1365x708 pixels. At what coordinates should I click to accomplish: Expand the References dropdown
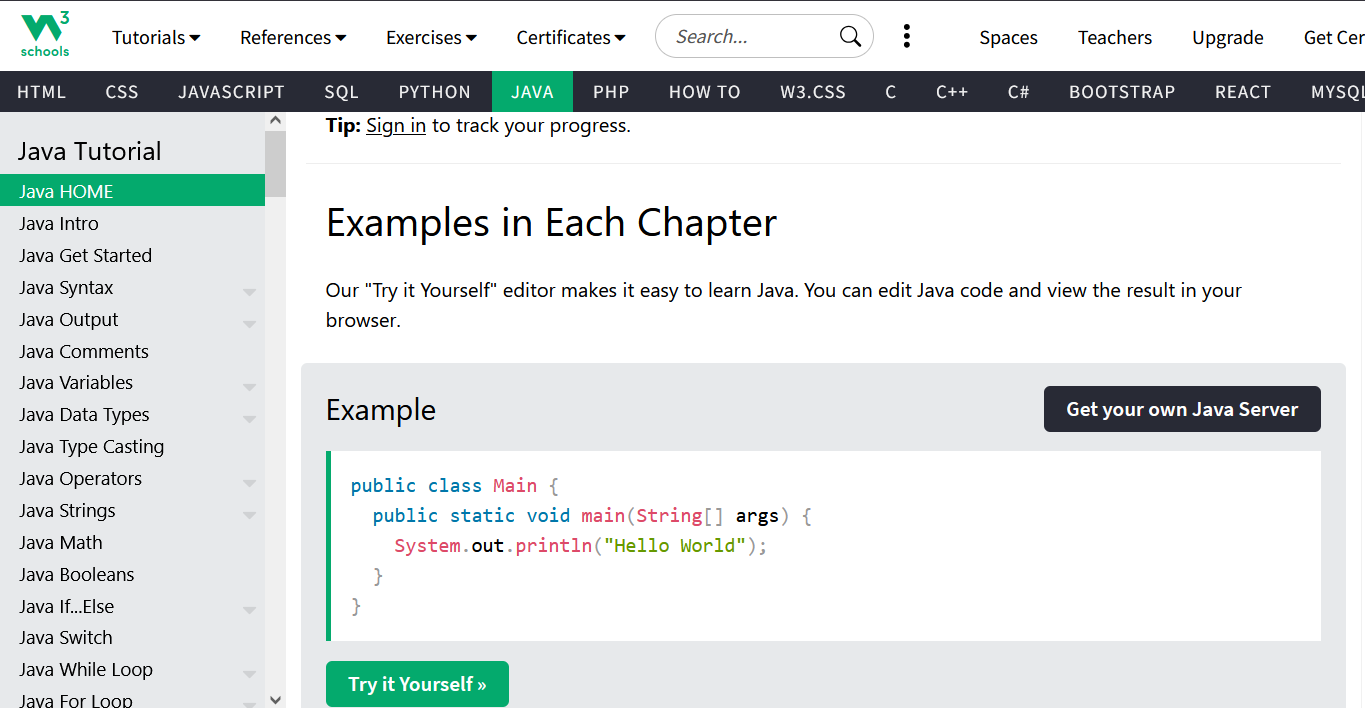pos(293,38)
